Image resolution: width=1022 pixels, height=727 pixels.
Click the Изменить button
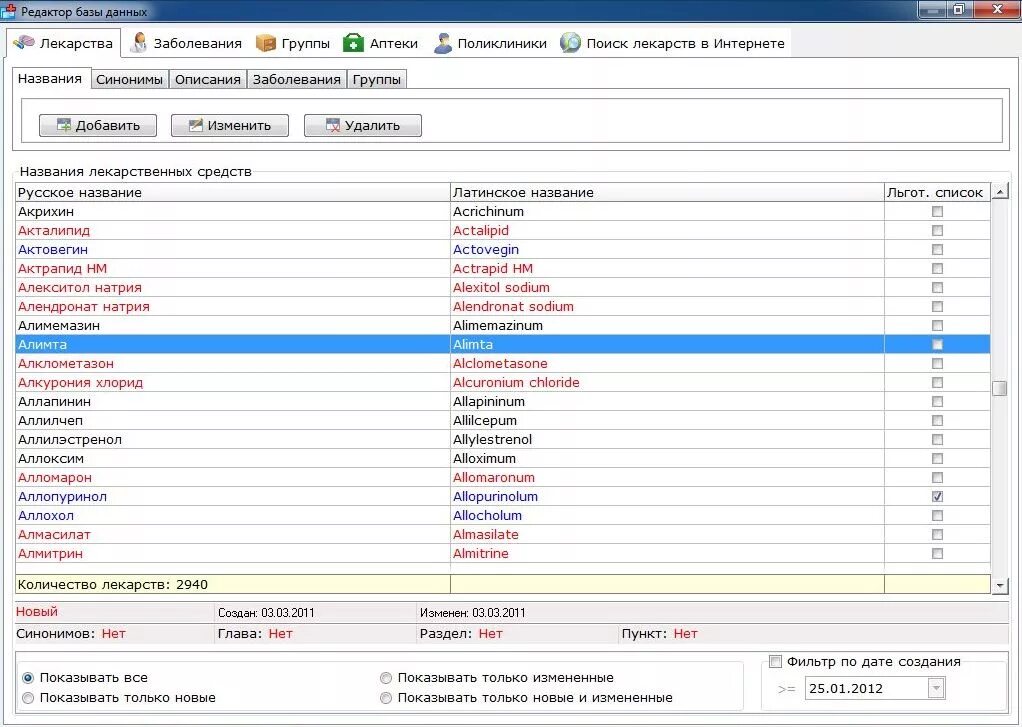[x=230, y=125]
